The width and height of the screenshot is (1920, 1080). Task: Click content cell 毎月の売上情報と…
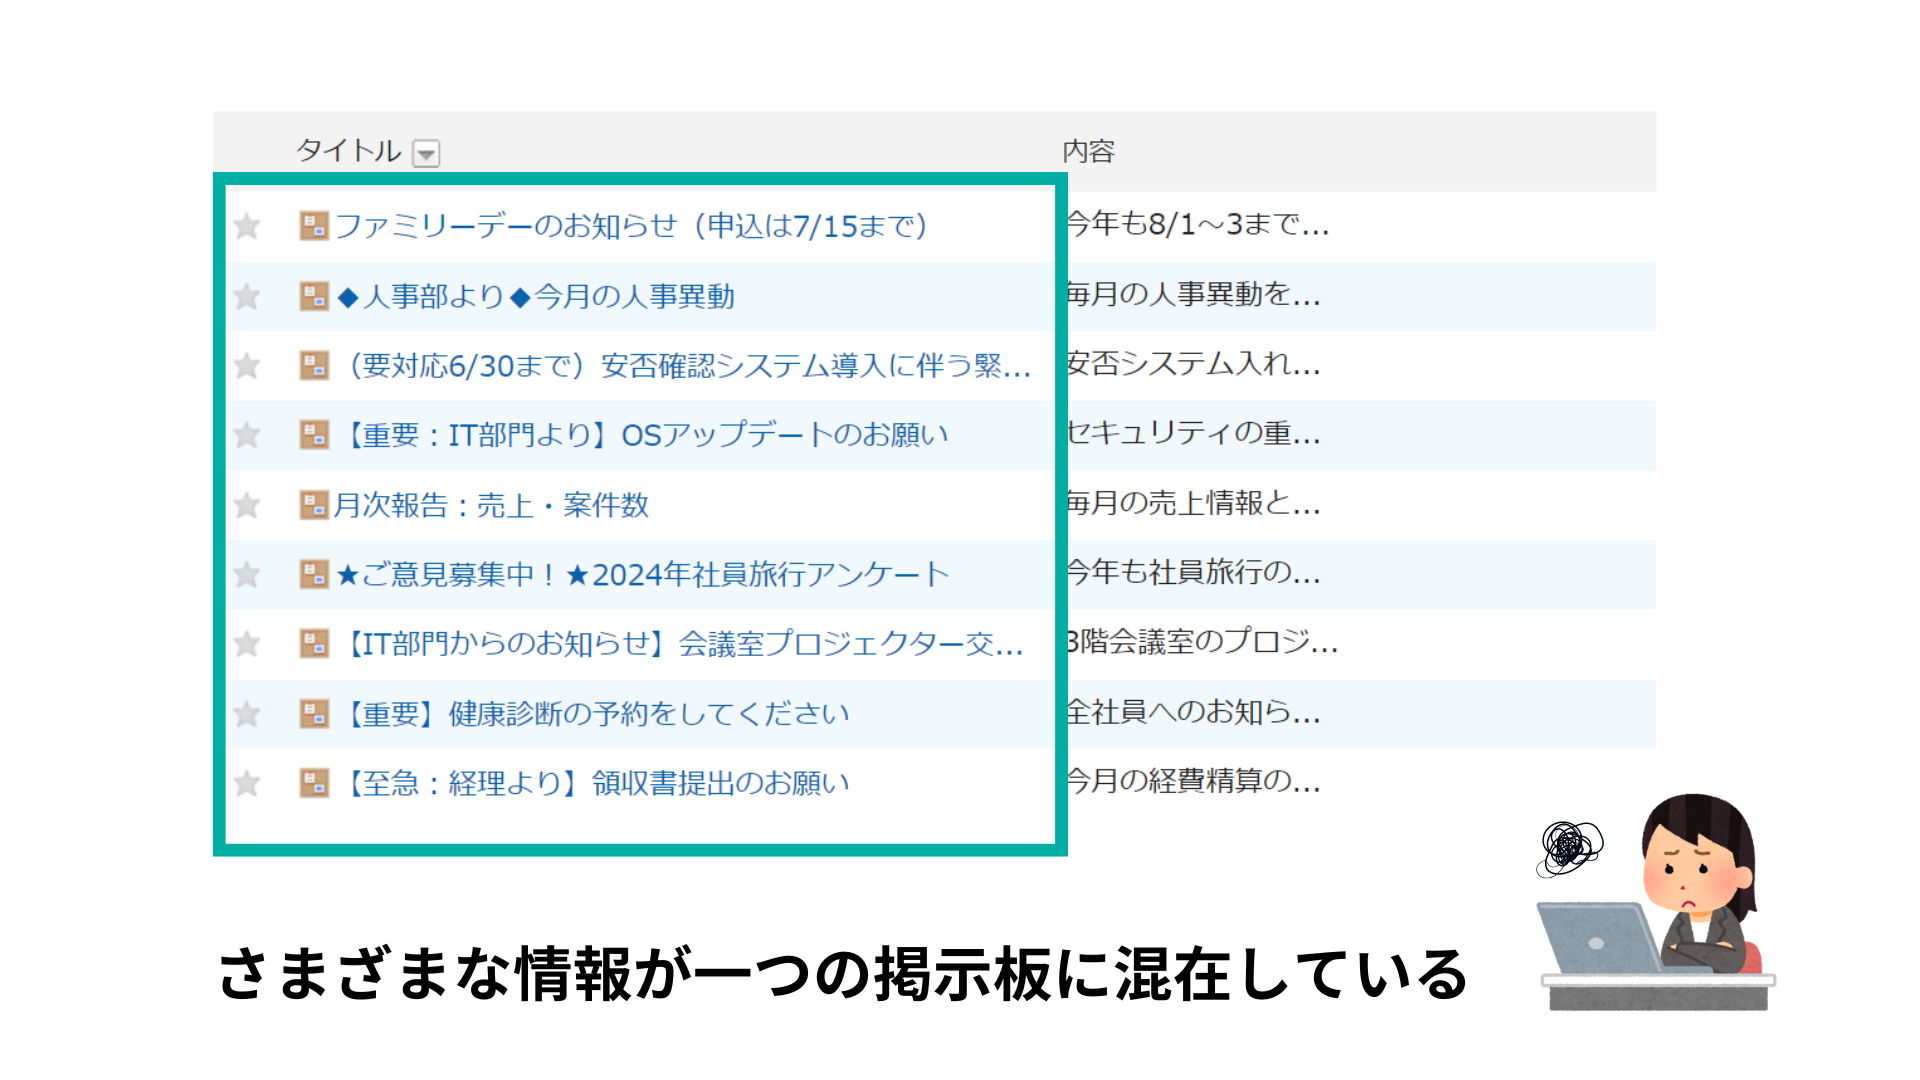1194,503
